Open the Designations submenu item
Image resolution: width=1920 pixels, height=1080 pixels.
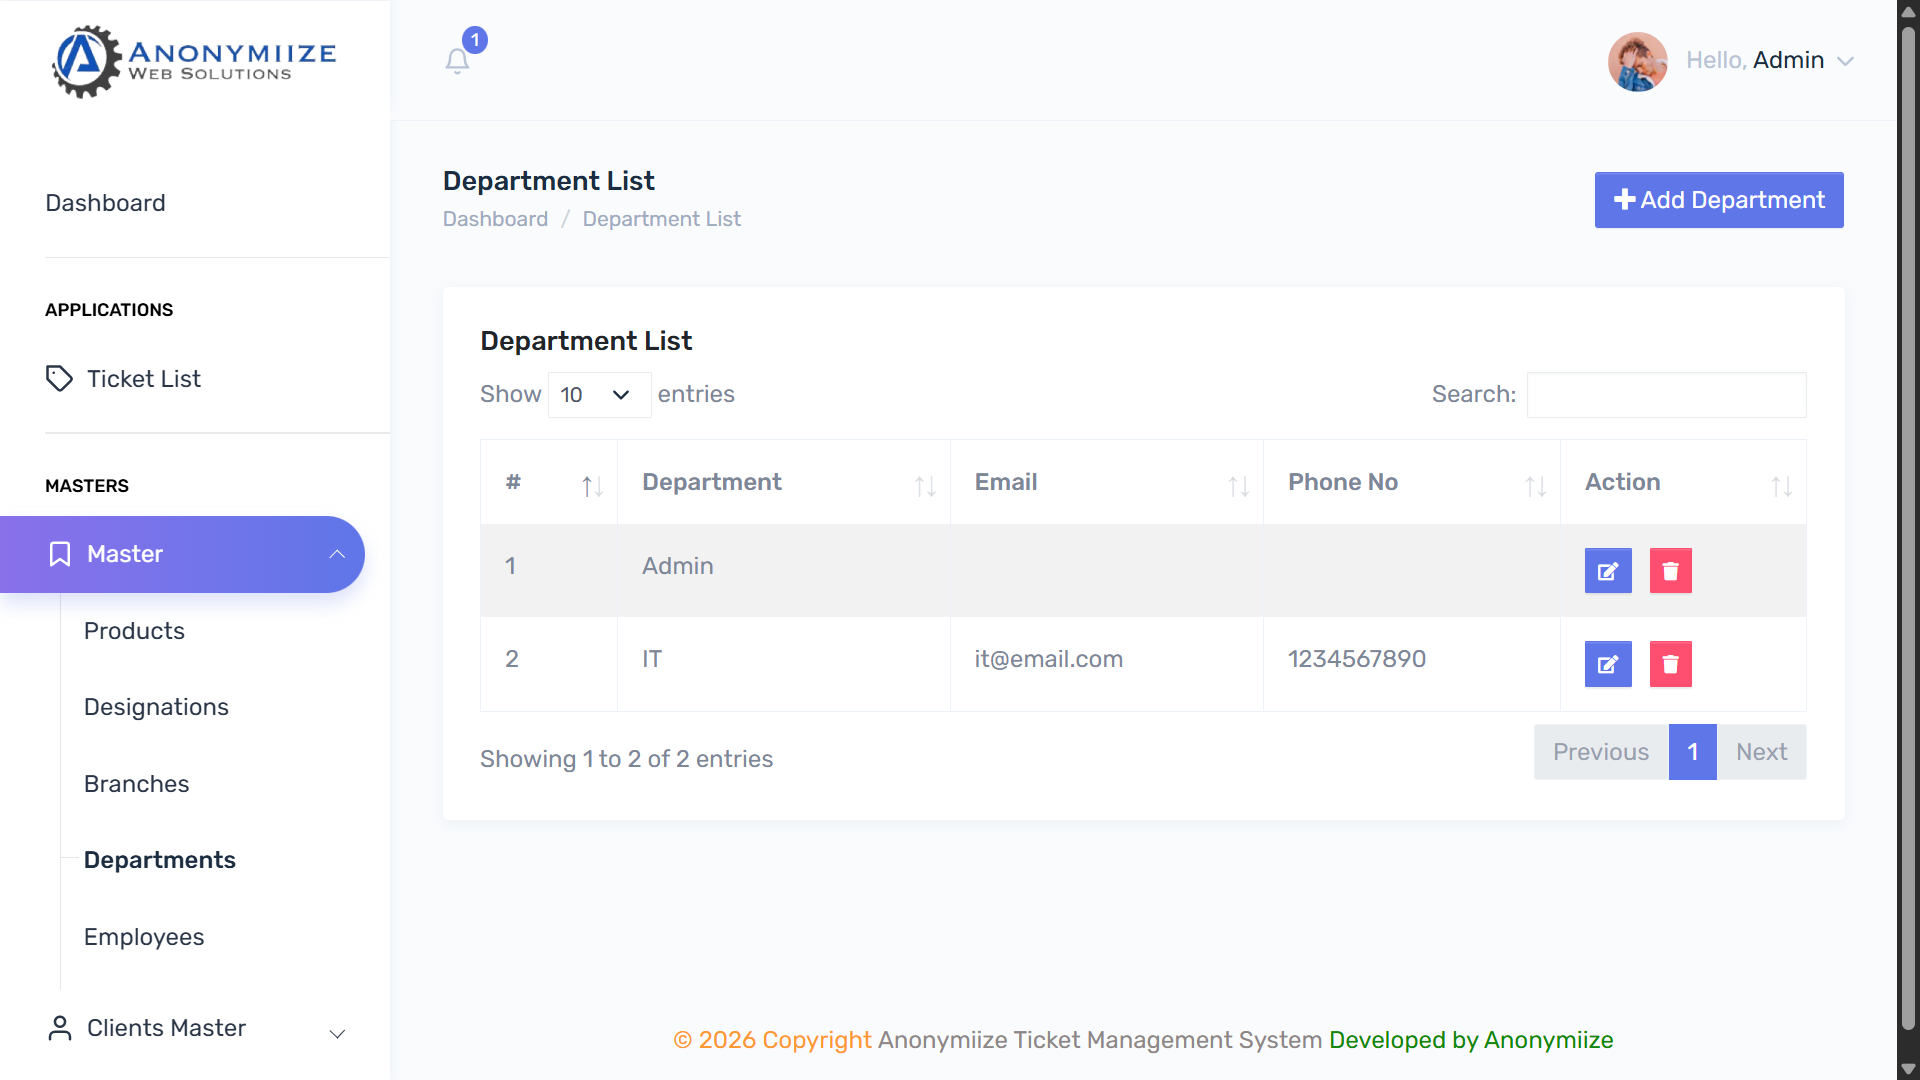(156, 707)
